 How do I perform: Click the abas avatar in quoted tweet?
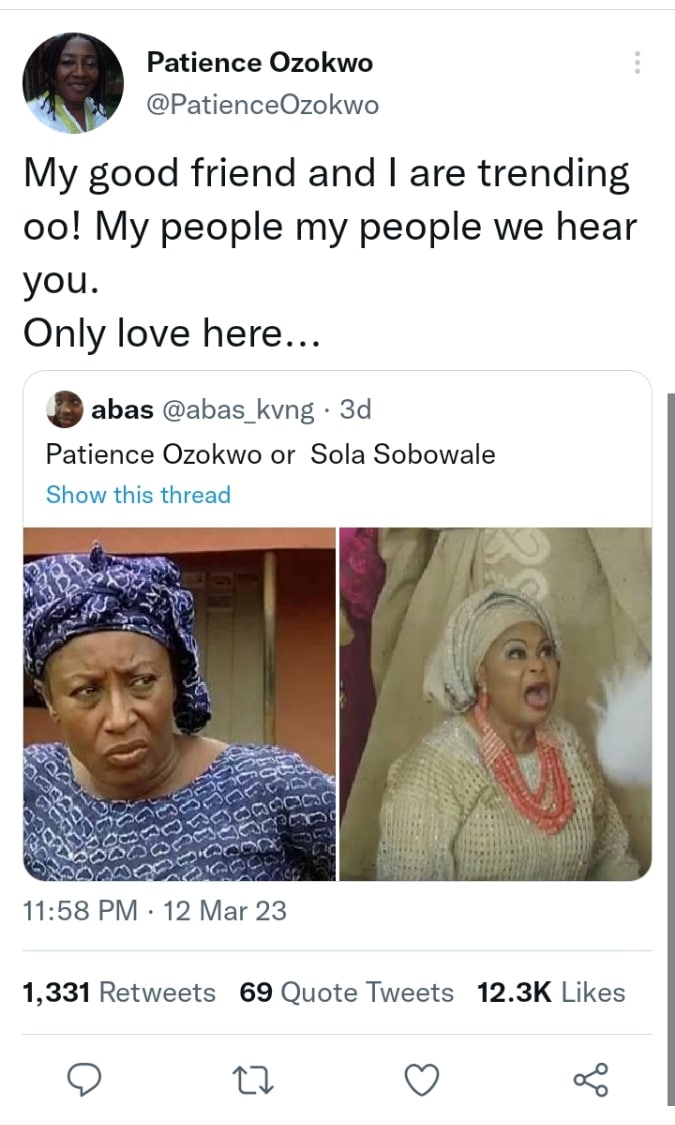(65, 409)
